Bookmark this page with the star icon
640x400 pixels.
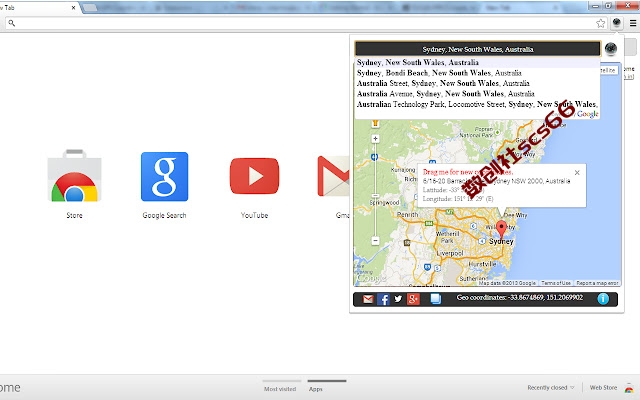click(600, 23)
